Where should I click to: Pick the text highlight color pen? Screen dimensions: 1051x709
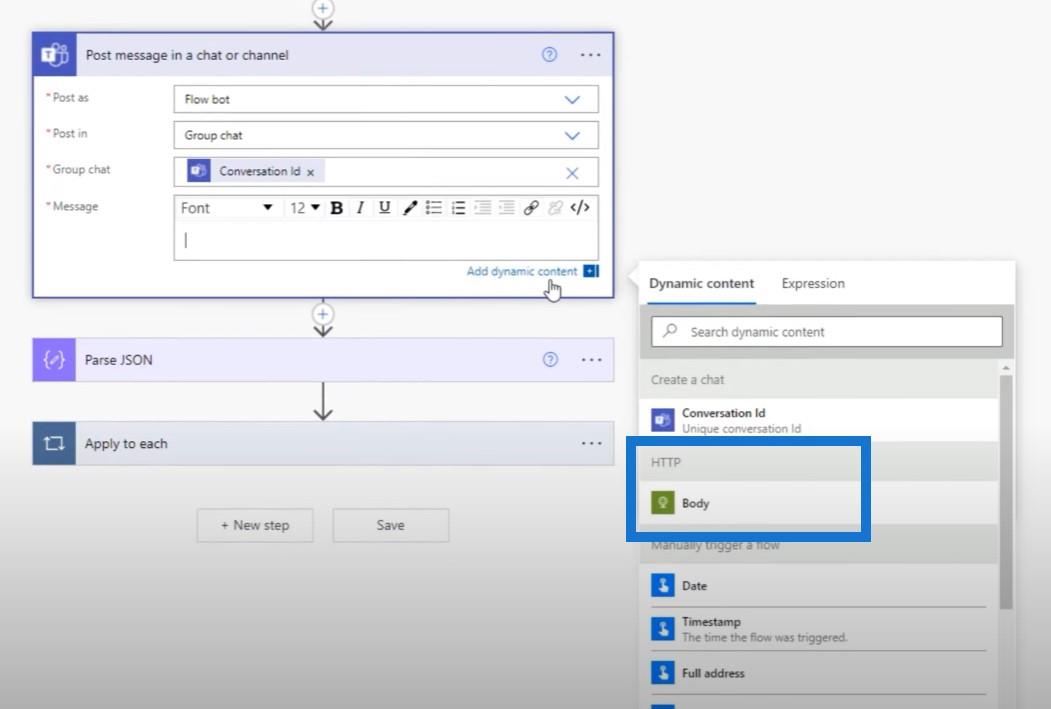click(410, 208)
